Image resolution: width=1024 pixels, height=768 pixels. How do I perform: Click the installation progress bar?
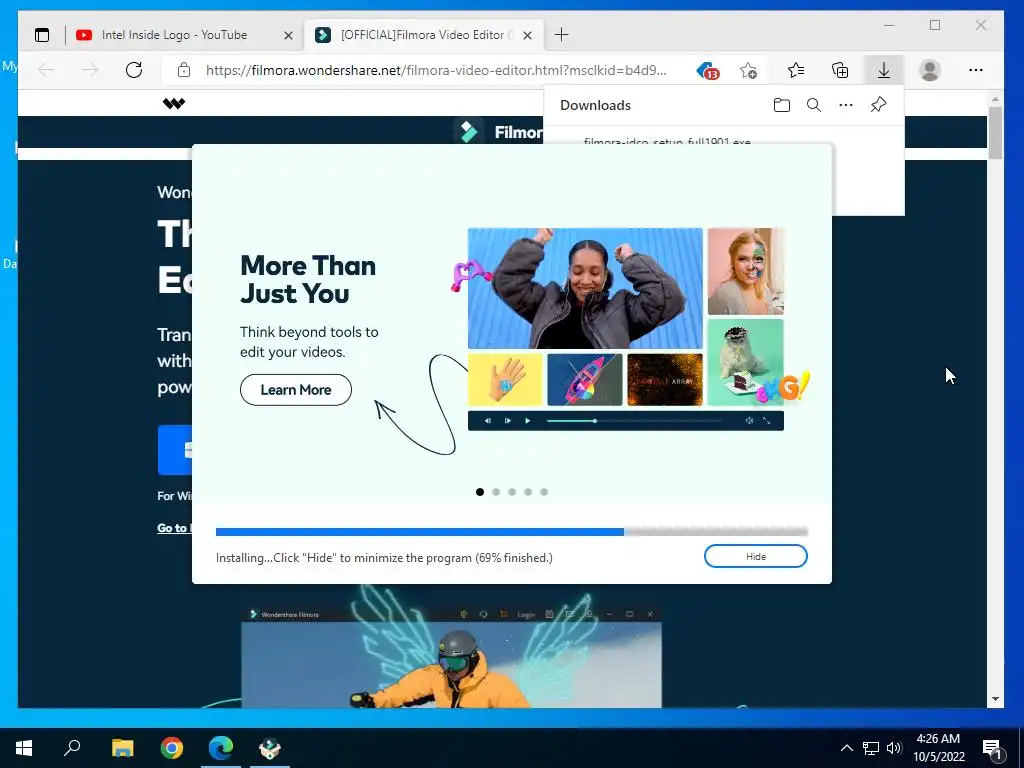click(x=512, y=532)
